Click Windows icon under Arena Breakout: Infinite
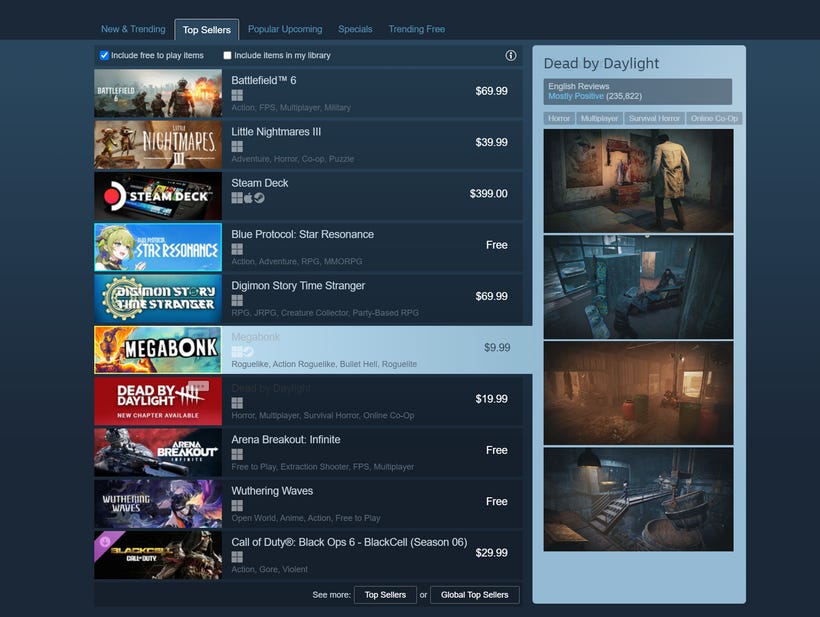The image size is (820, 617). tap(237, 454)
